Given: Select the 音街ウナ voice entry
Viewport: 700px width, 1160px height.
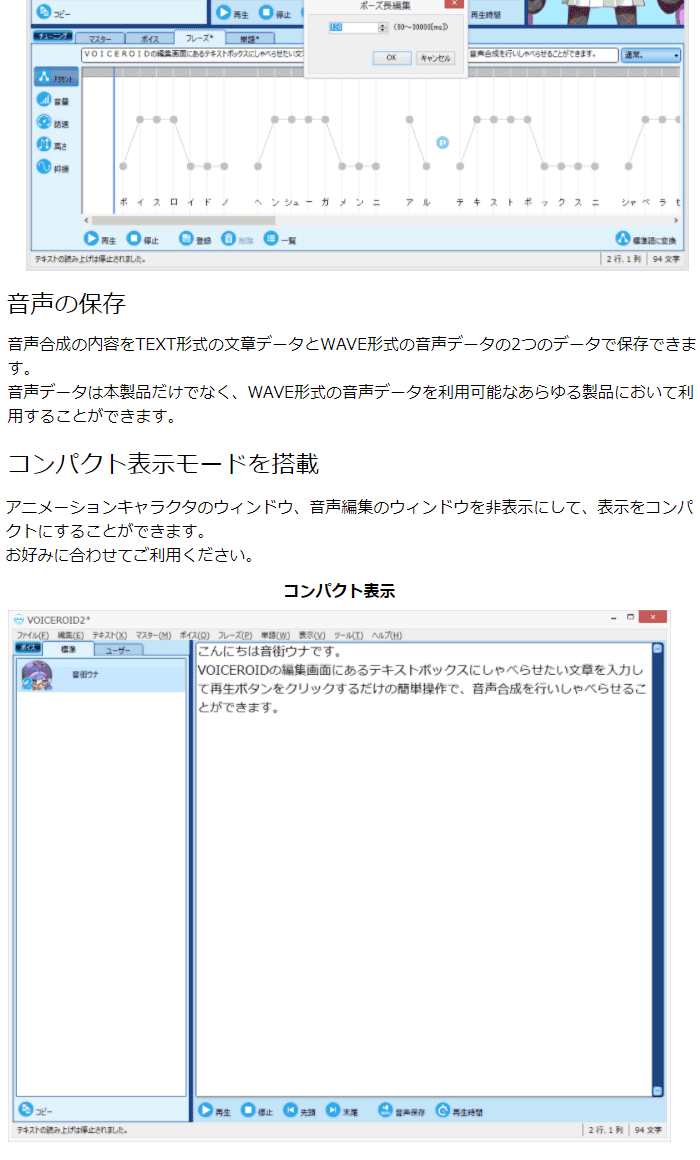Looking at the screenshot, I should (x=101, y=675).
